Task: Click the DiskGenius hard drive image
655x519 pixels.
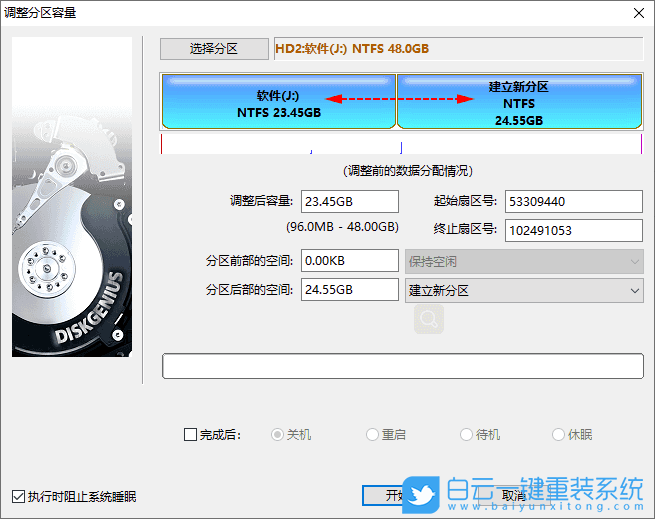Action: (72, 197)
